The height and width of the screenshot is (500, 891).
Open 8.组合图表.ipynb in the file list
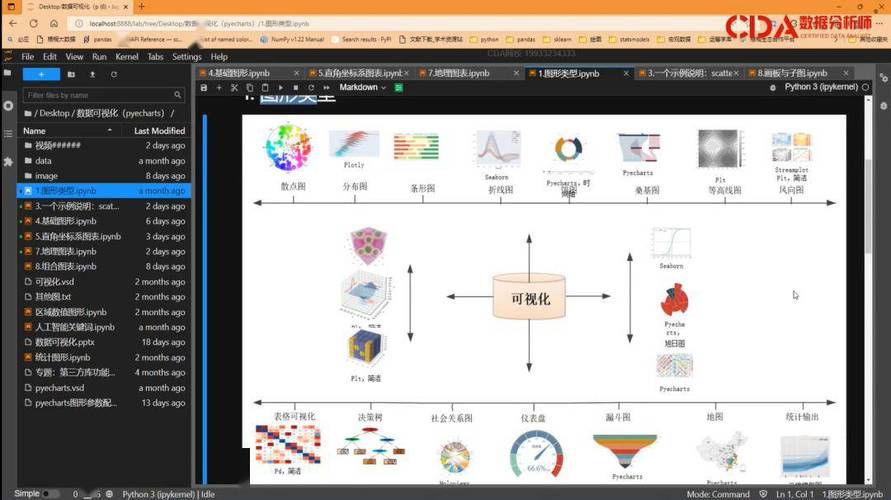[103, 266]
